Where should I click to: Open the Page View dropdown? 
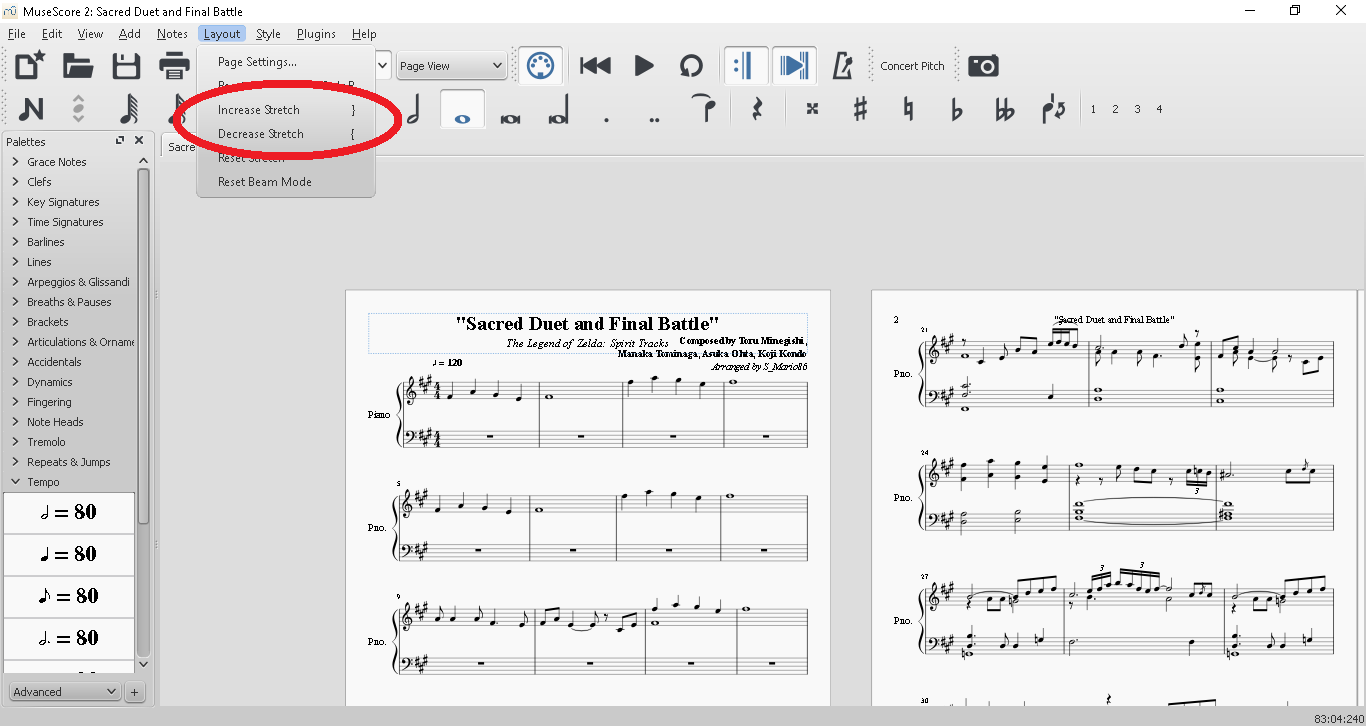[x=451, y=66]
